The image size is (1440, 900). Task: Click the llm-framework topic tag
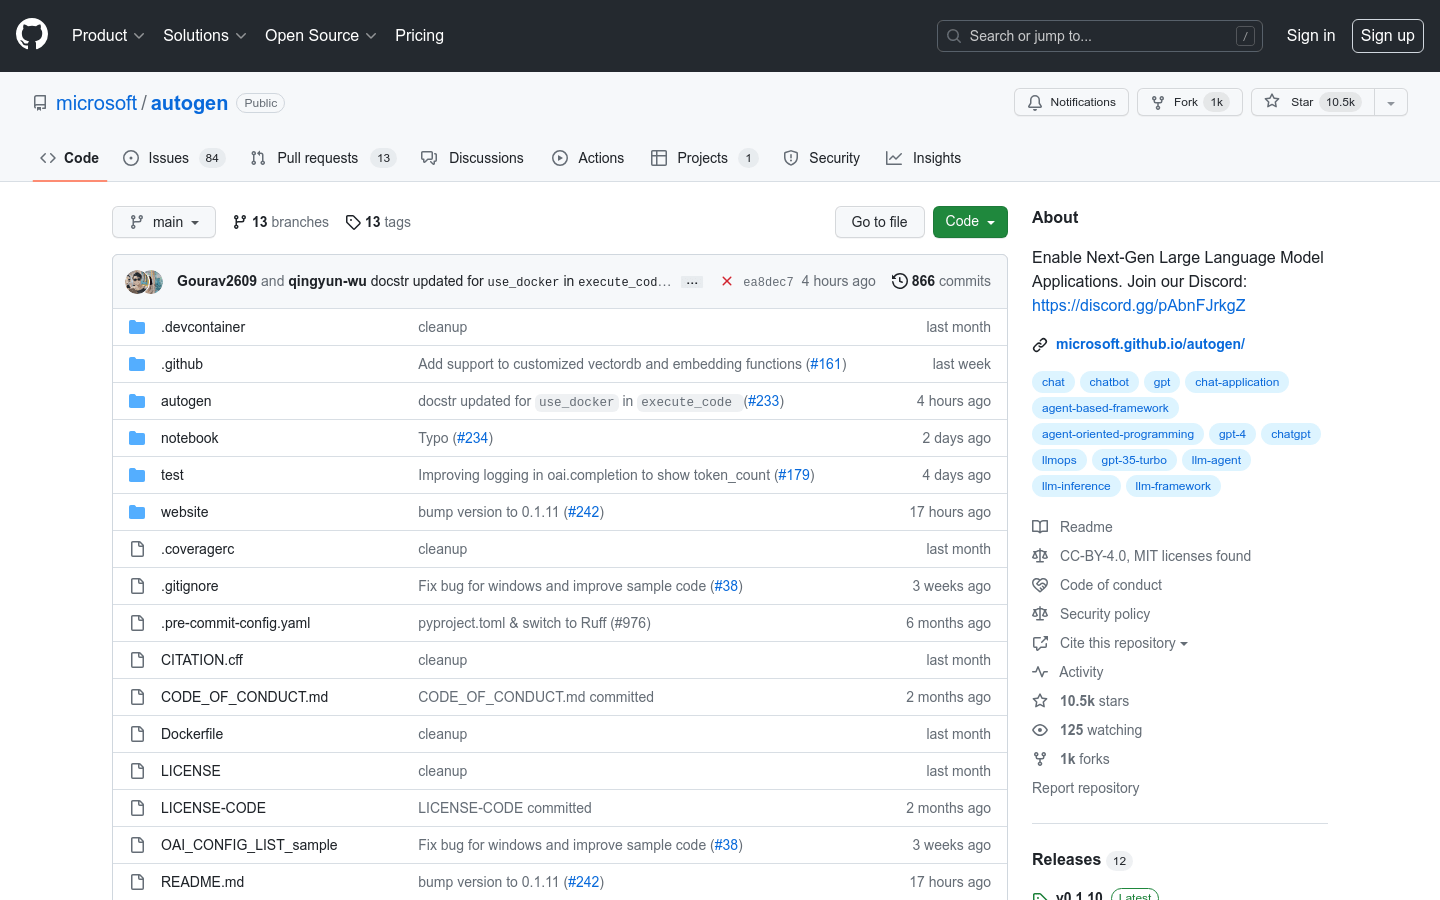[x=1173, y=486]
